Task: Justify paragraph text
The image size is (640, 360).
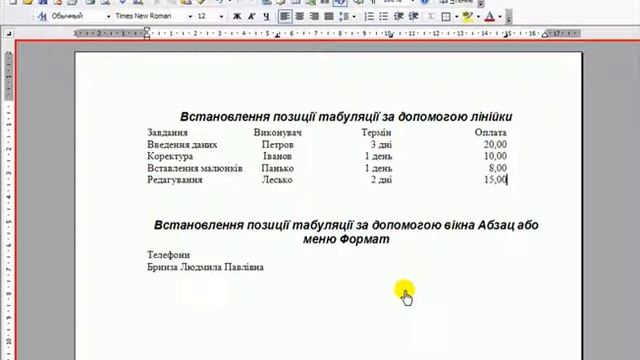Action: [x=329, y=16]
